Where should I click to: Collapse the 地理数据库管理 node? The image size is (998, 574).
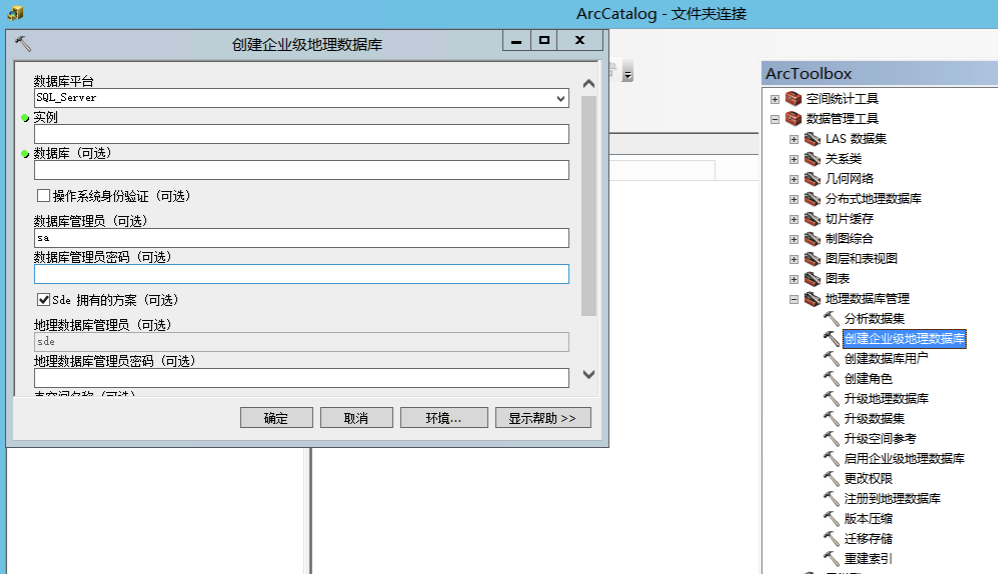click(x=794, y=299)
